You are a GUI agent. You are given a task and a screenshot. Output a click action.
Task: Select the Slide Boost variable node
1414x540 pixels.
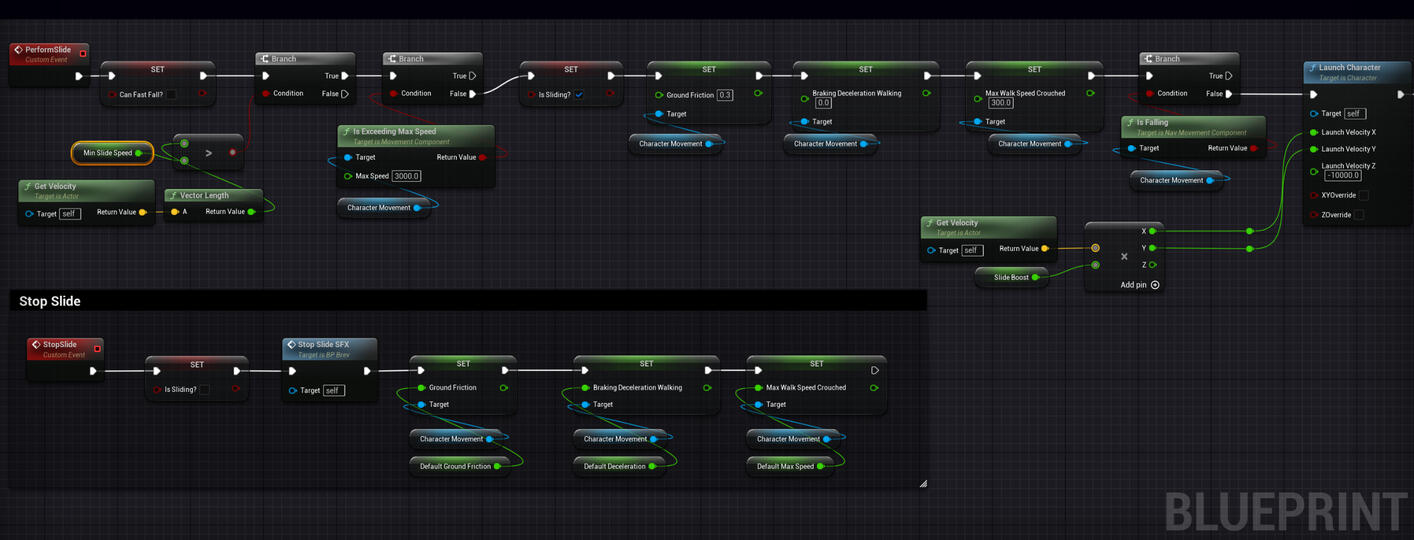[x=1011, y=278]
